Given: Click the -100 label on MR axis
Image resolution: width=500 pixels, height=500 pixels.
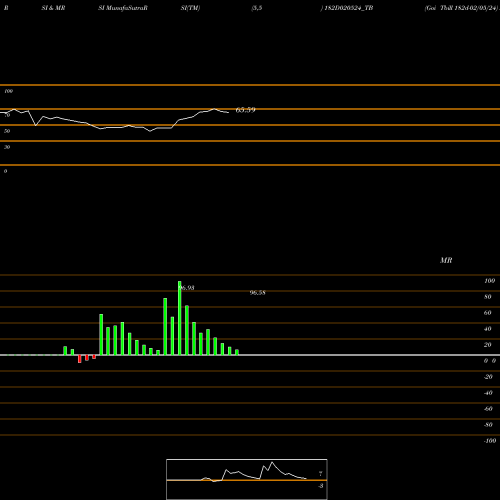Looking at the screenshot, I should (490, 441).
